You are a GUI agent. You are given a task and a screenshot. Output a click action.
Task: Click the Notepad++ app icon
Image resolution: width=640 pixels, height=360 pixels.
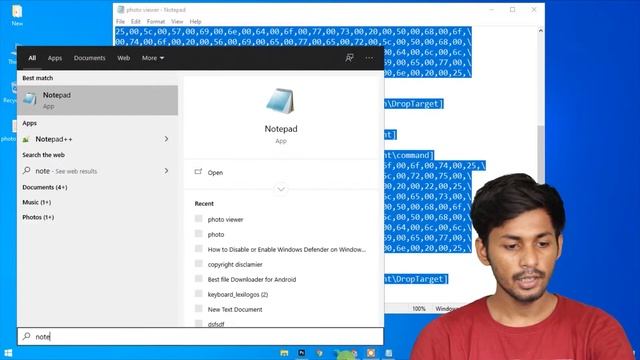26,140
